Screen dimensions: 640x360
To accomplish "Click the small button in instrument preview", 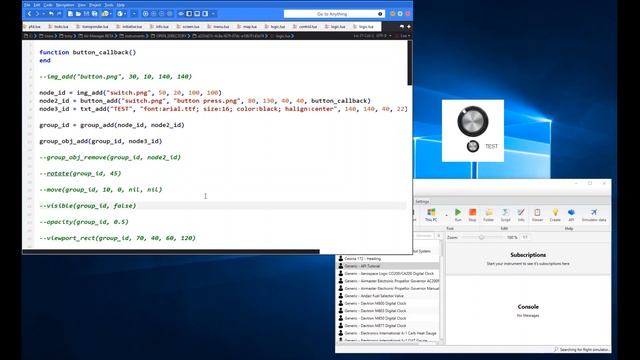I will pyautogui.click(x=473, y=146).
